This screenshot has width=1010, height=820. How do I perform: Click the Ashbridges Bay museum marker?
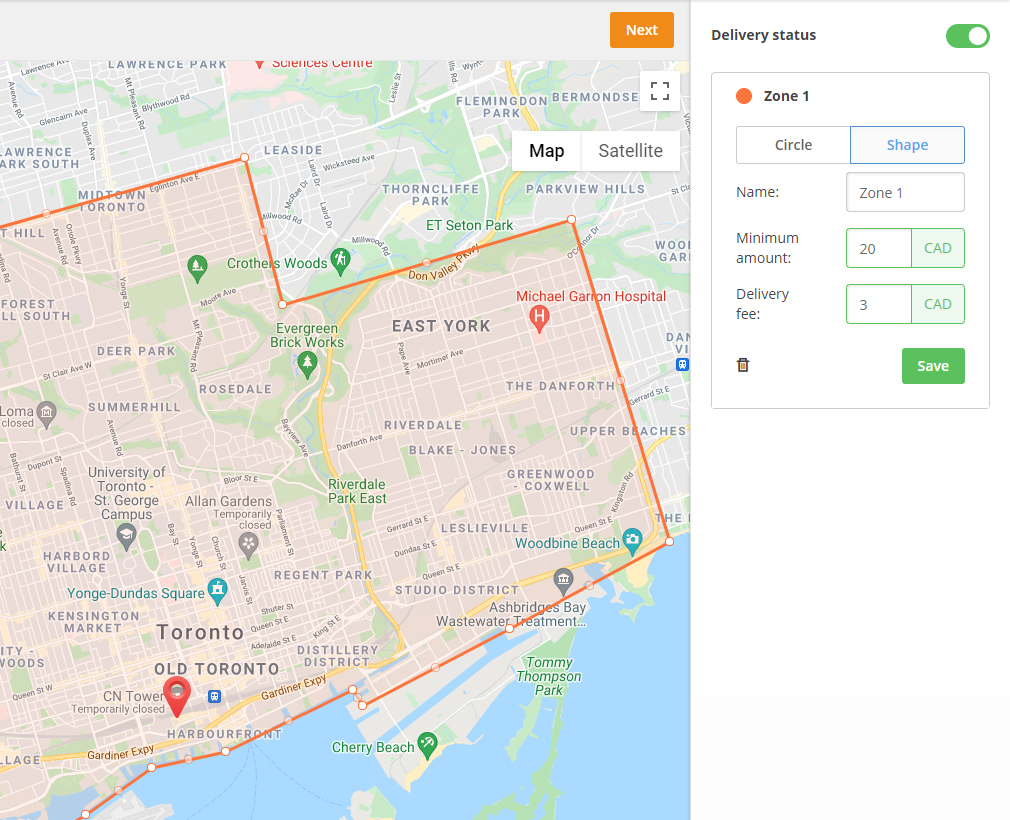563,582
